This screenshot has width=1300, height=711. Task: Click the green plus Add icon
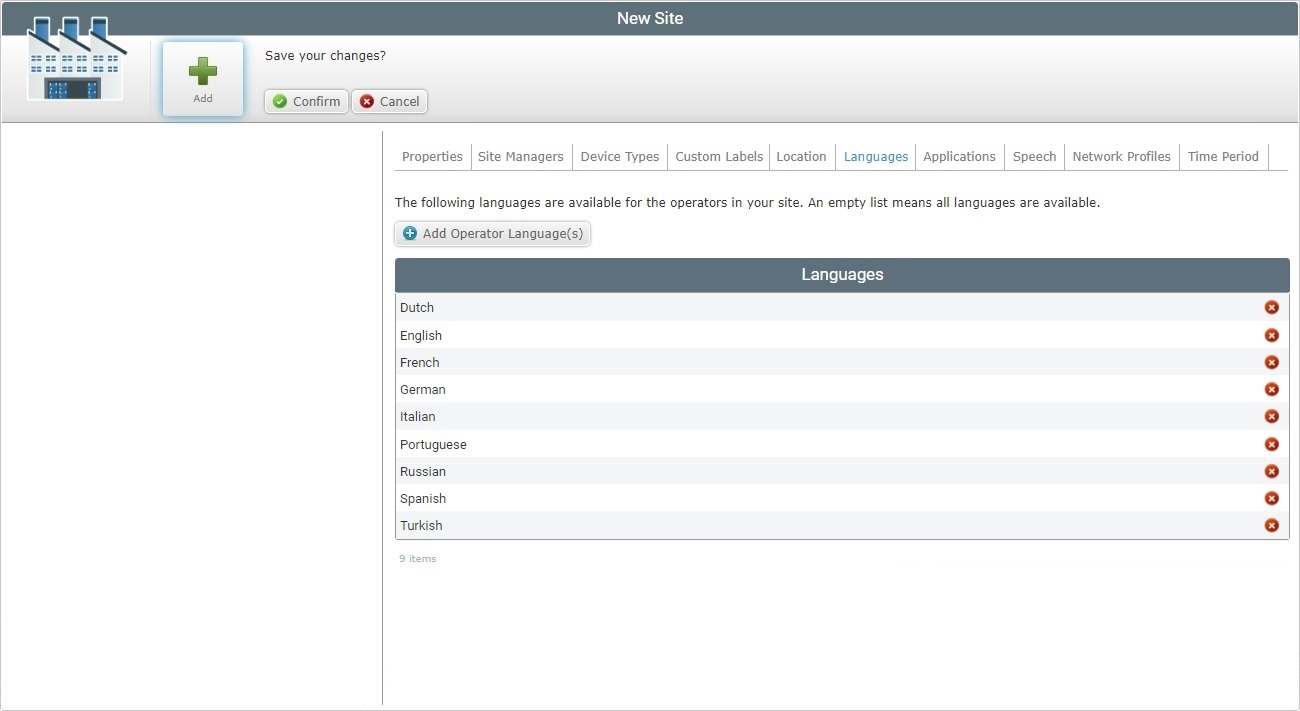tap(202, 70)
